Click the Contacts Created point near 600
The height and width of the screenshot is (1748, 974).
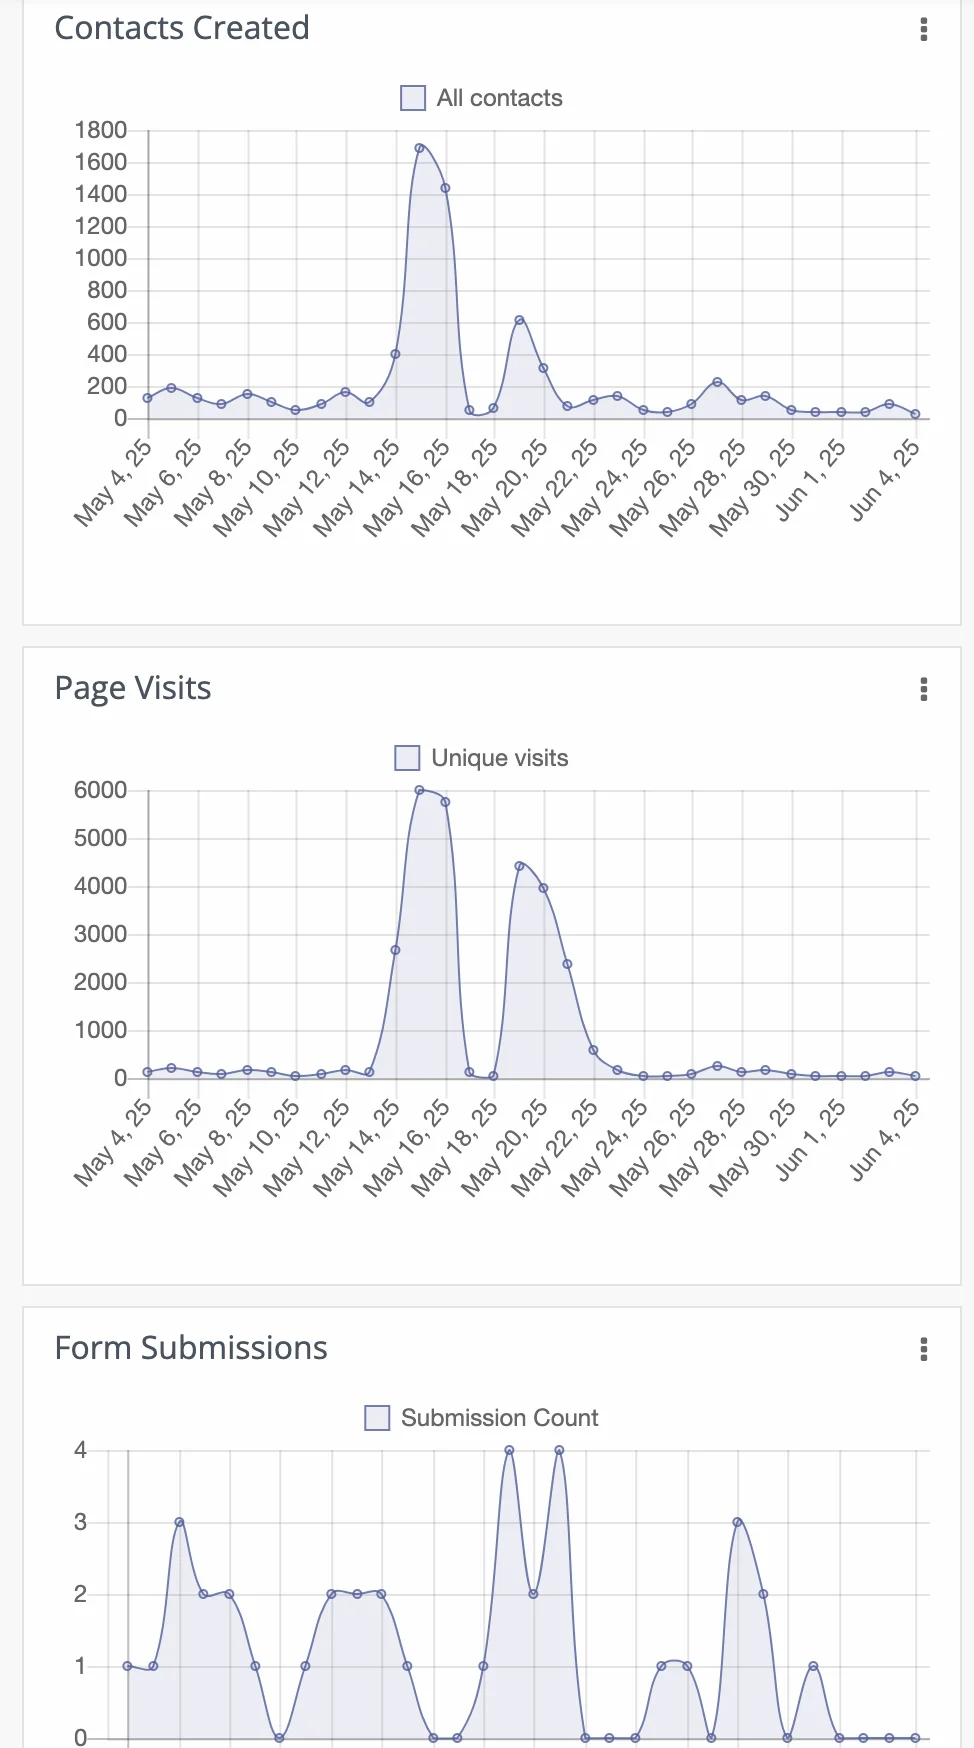[x=519, y=320]
